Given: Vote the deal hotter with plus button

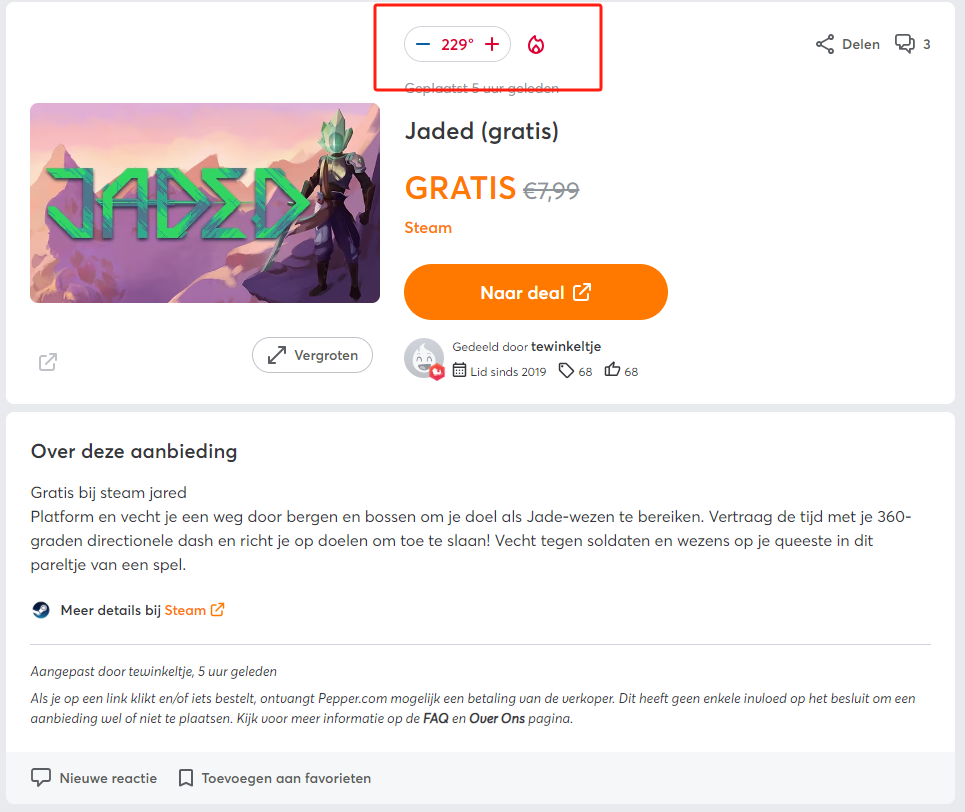Looking at the screenshot, I should point(492,44).
